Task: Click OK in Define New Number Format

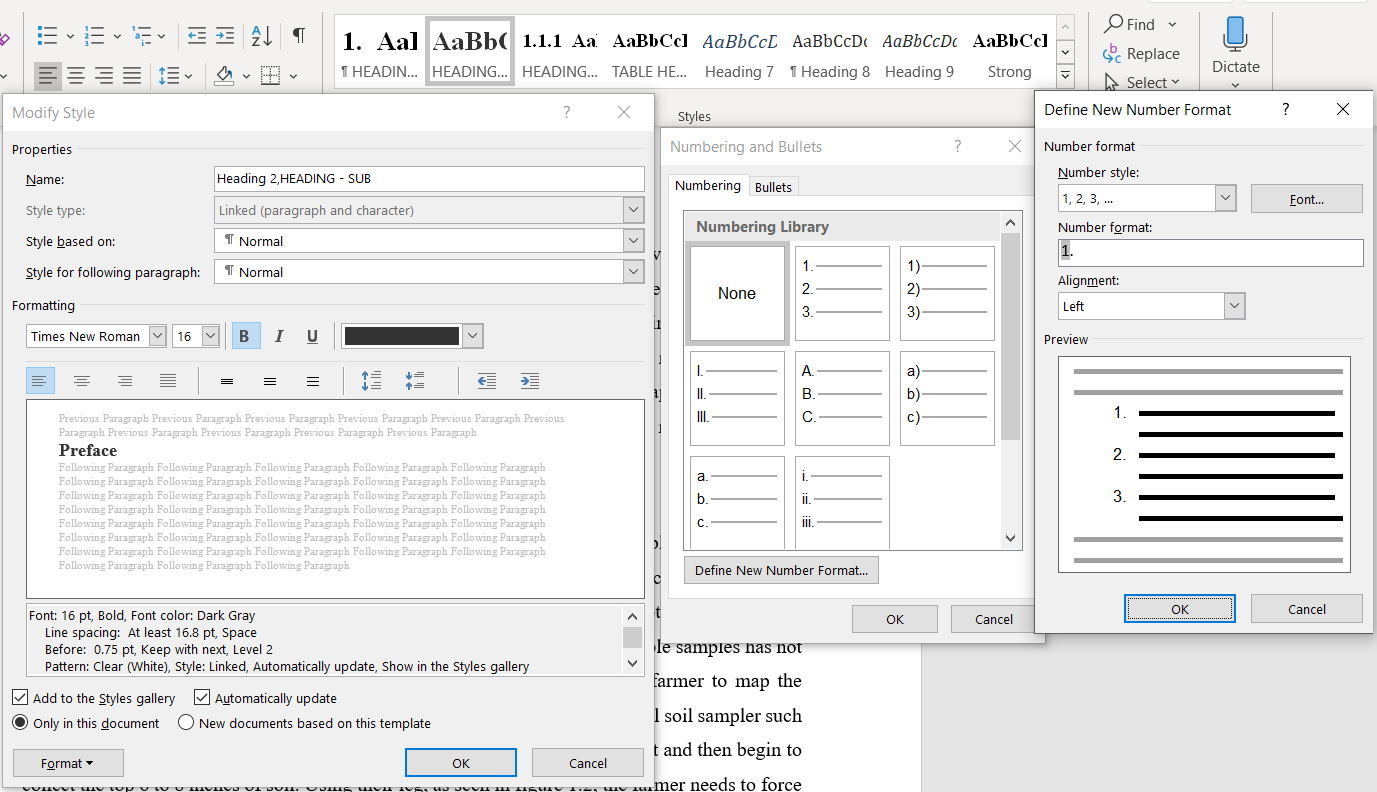Action: (x=1180, y=609)
